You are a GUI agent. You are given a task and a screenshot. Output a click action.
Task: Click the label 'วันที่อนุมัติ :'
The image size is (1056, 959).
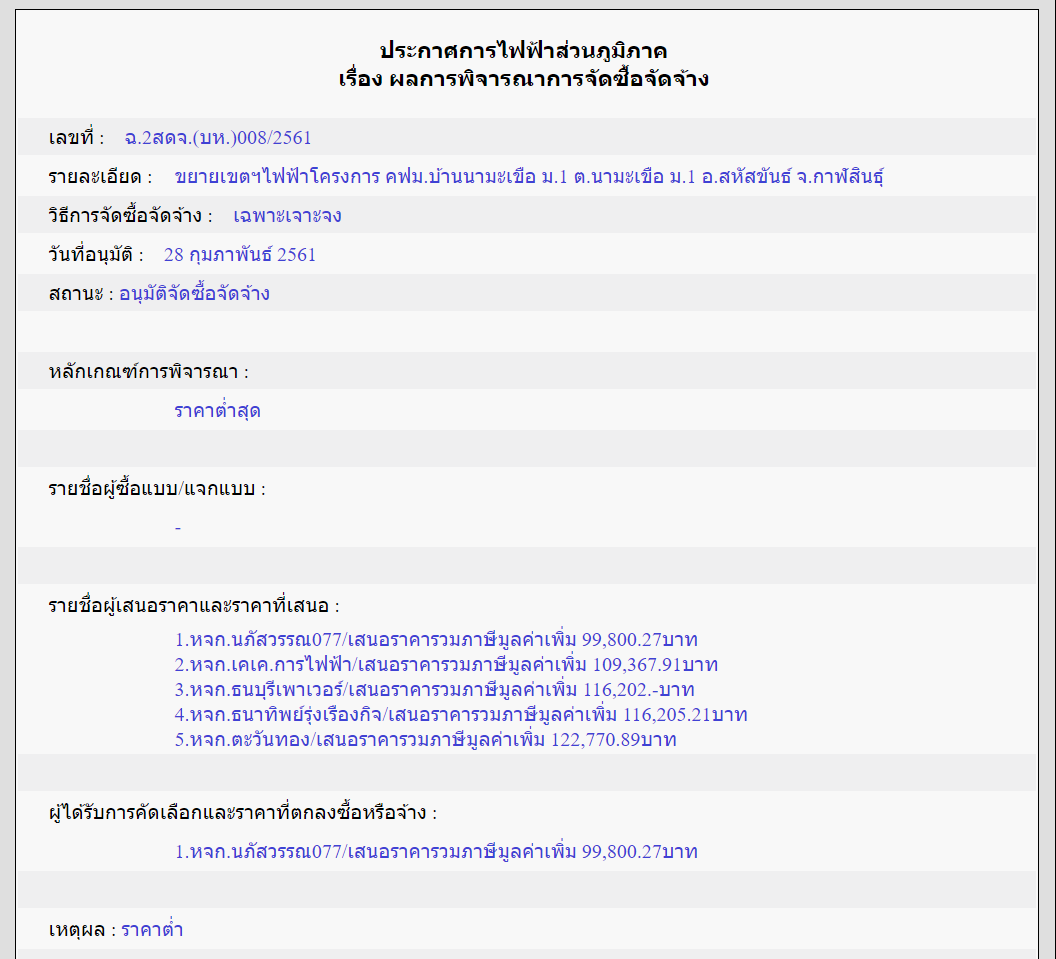96,255
